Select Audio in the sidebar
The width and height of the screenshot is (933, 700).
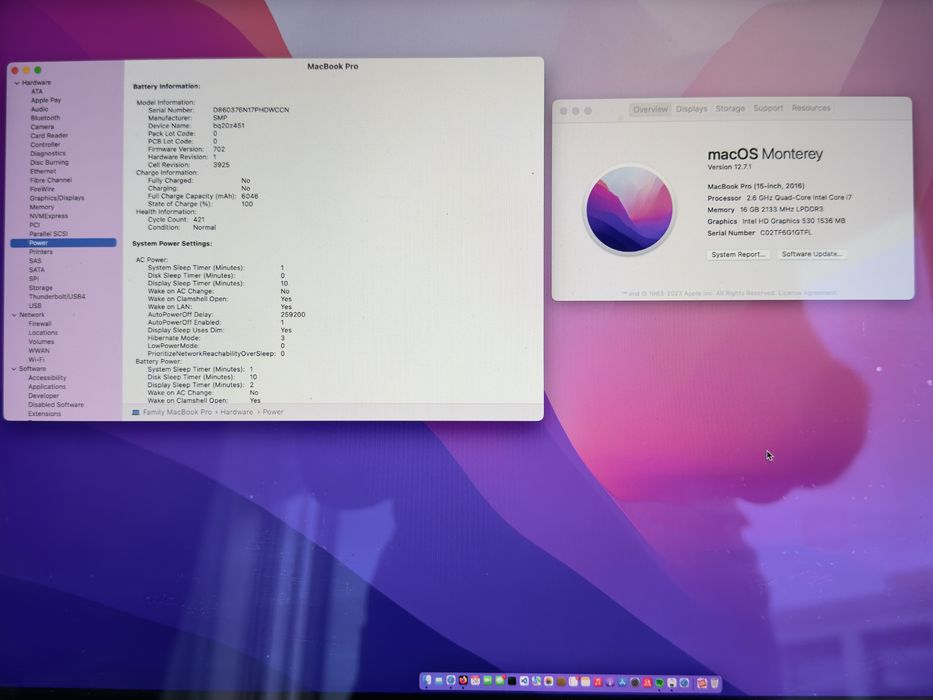pyautogui.click(x=39, y=110)
